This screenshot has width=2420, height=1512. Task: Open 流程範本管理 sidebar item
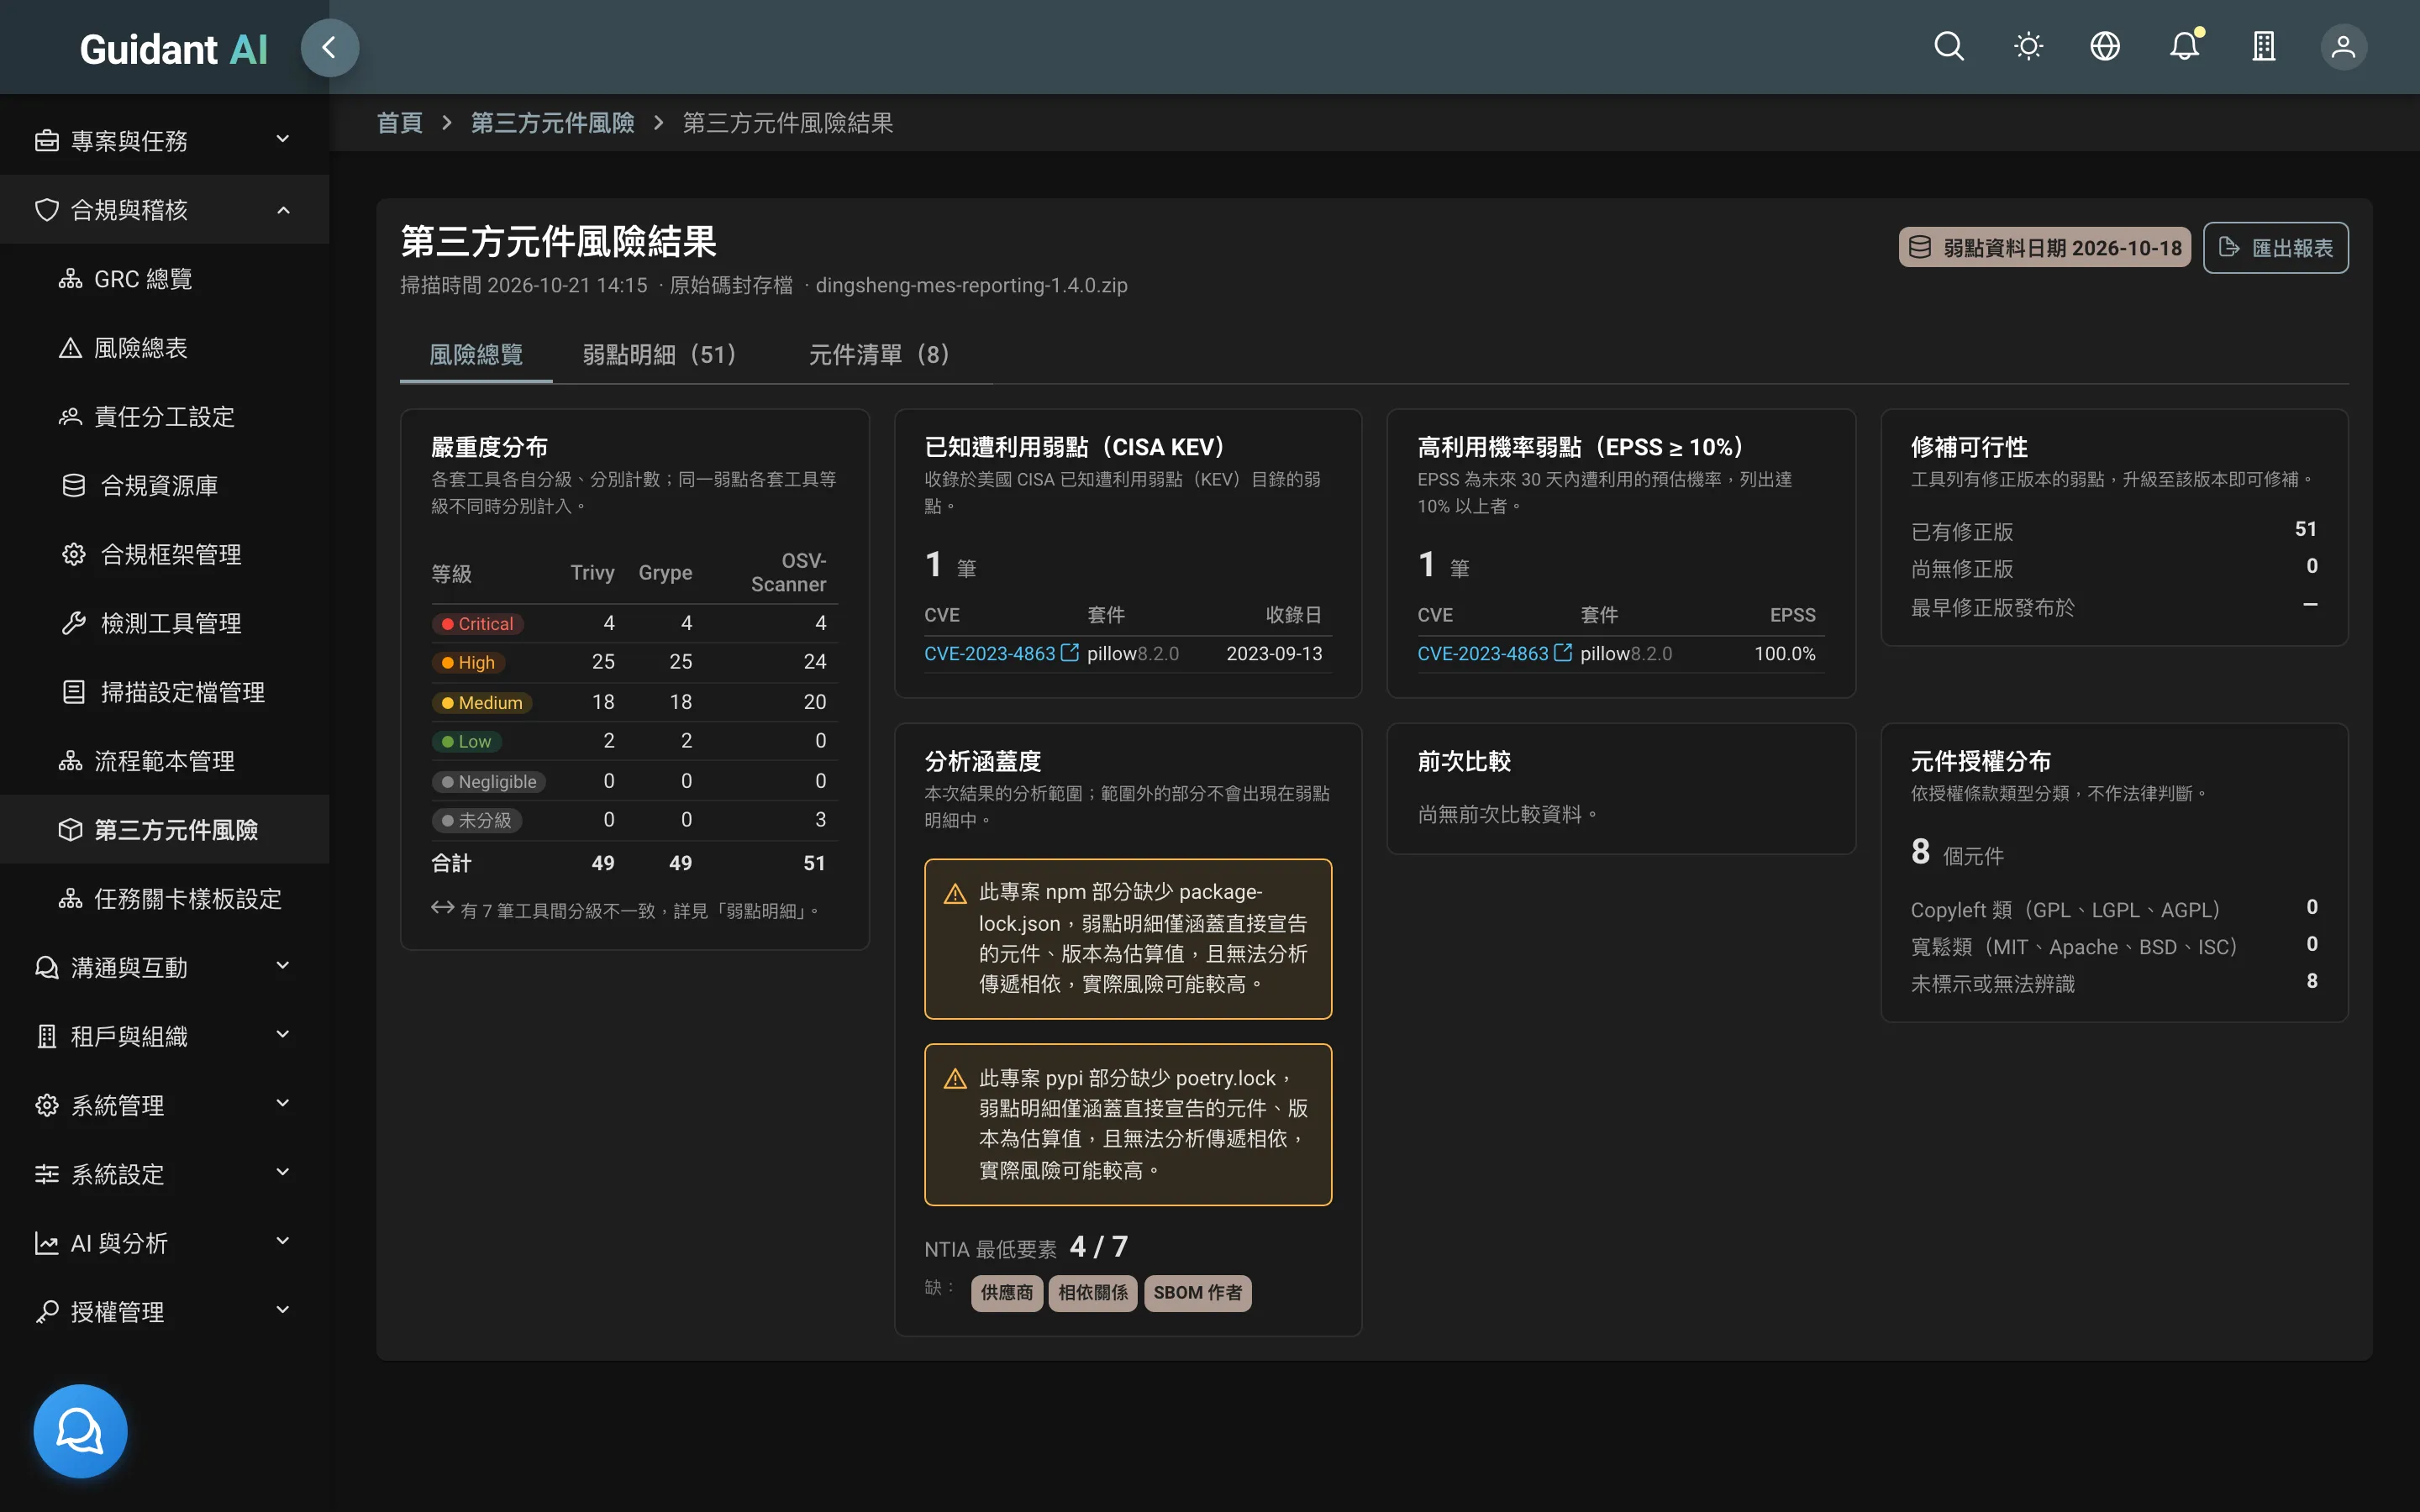coord(165,761)
